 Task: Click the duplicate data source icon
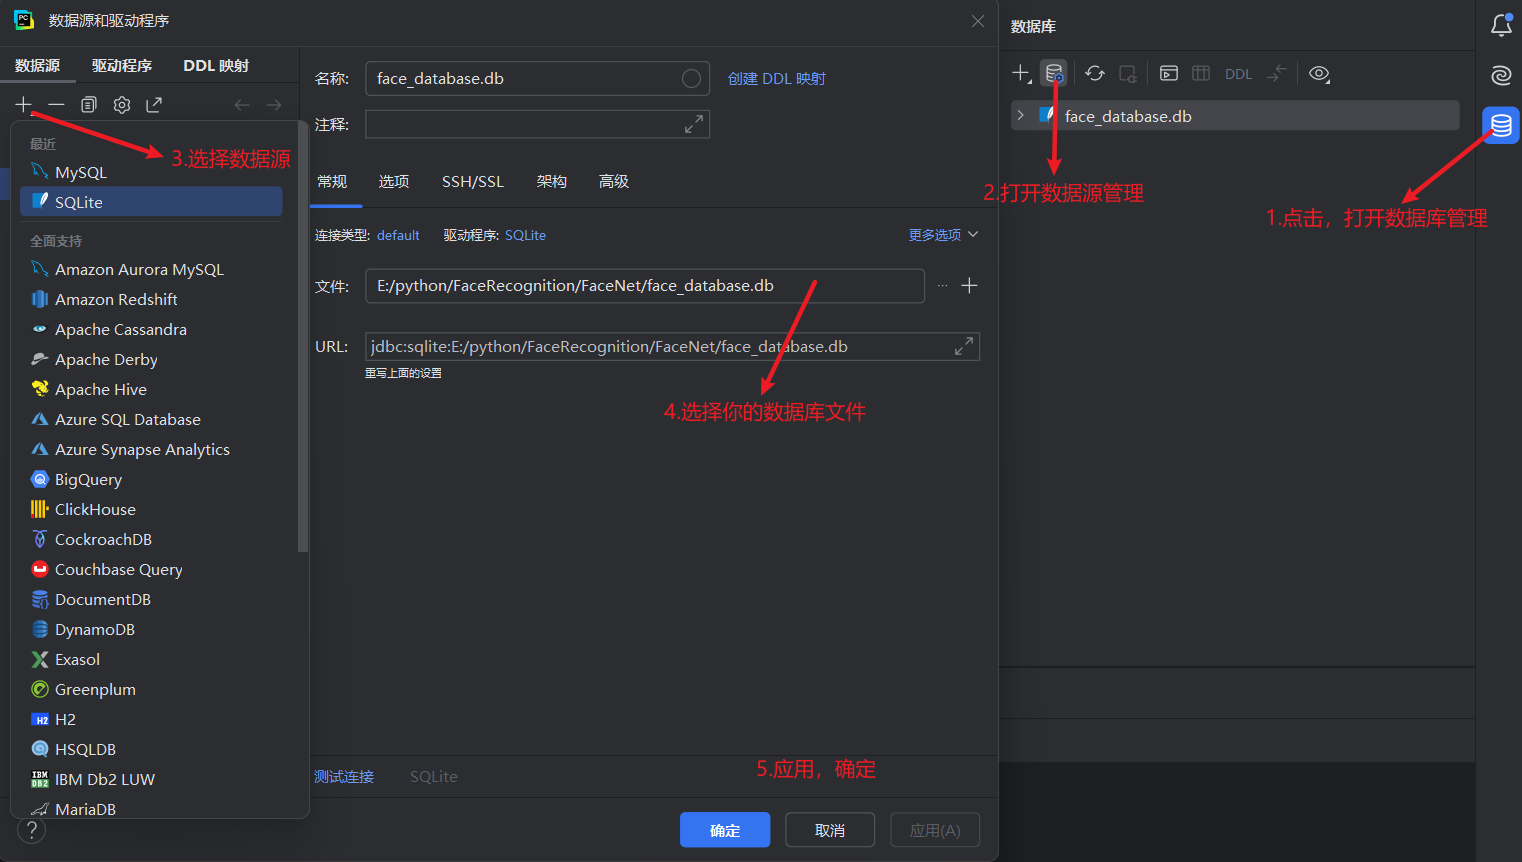[89, 105]
